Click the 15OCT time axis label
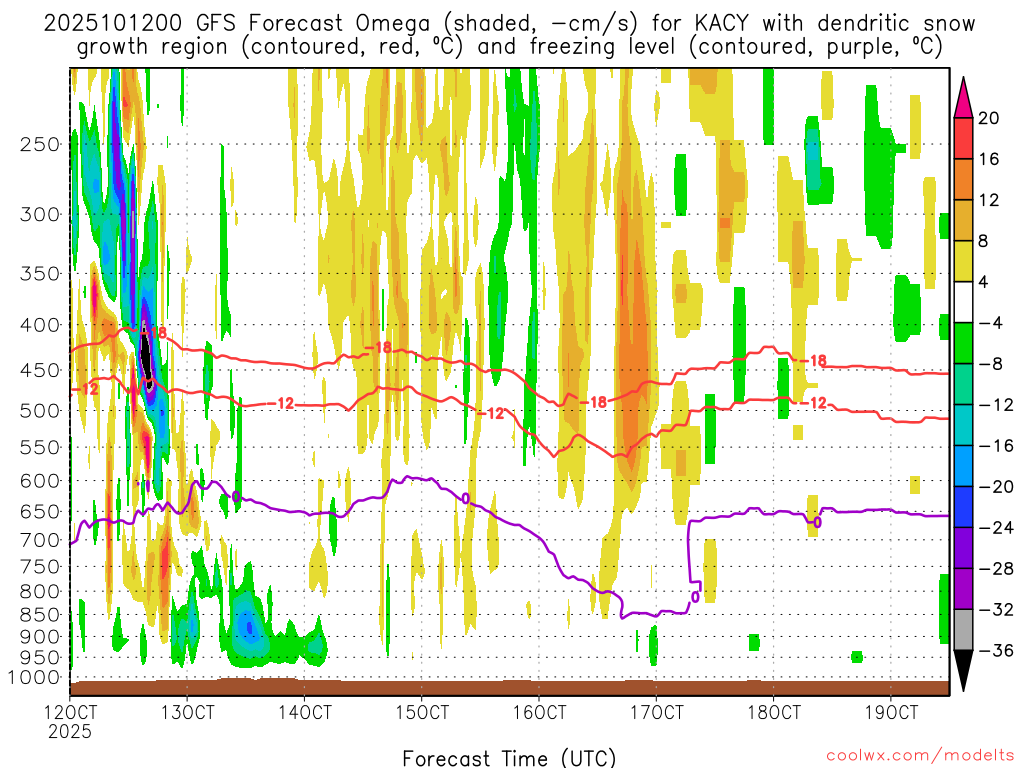The width and height of the screenshot is (1024, 768). pyautogui.click(x=422, y=712)
